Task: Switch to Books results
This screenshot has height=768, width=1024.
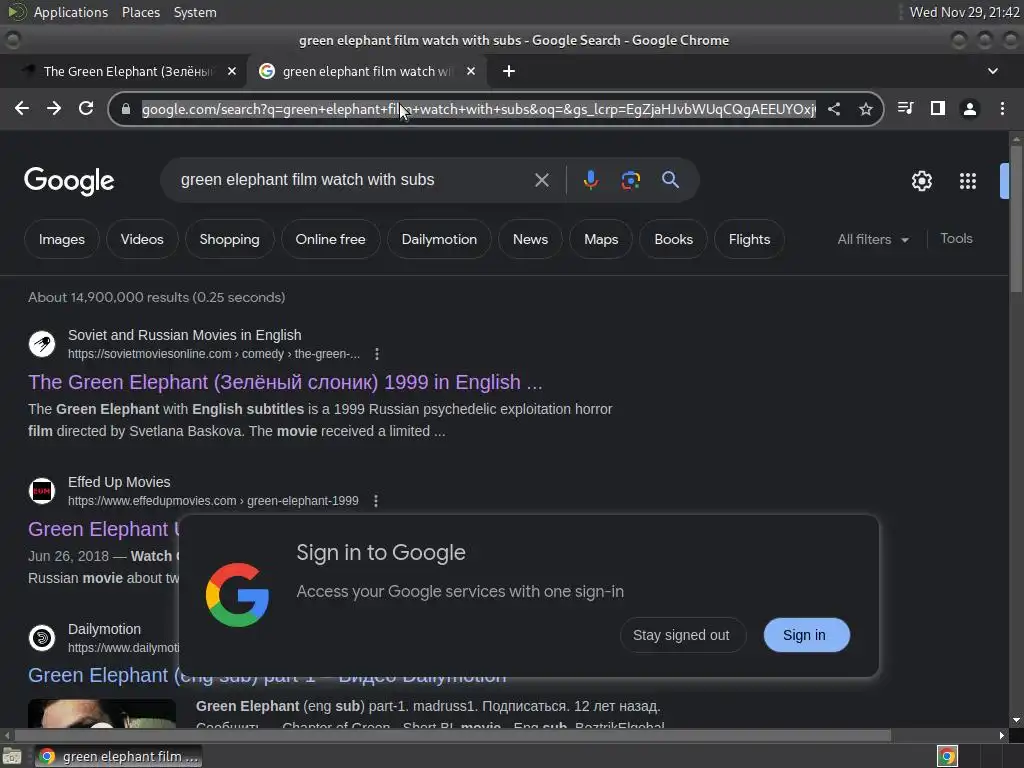Action: pos(673,239)
